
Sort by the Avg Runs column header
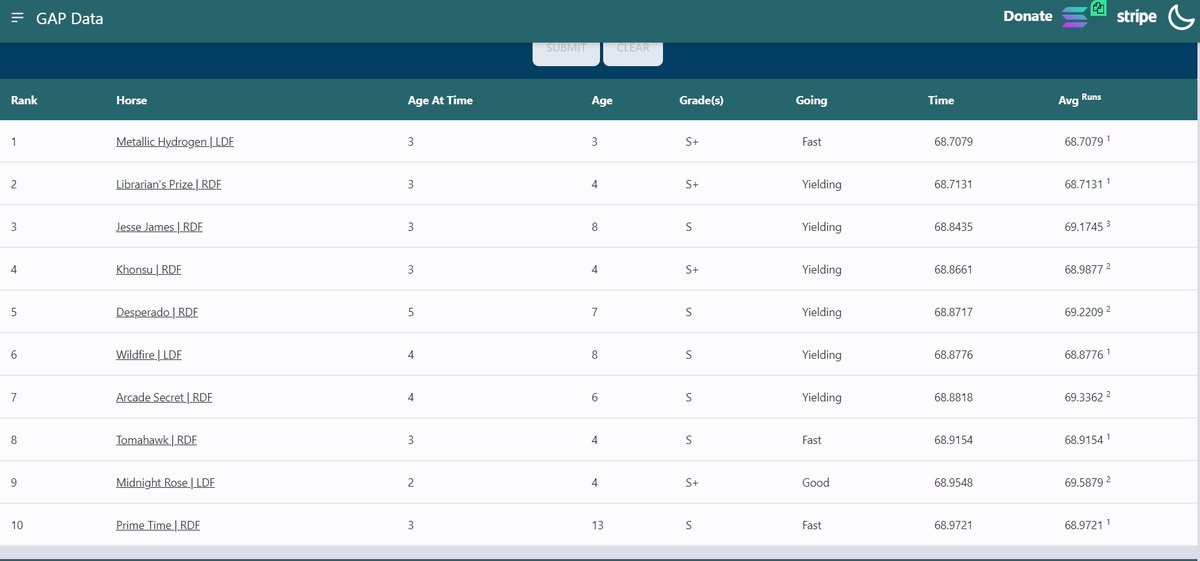[x=1079, y=99]
